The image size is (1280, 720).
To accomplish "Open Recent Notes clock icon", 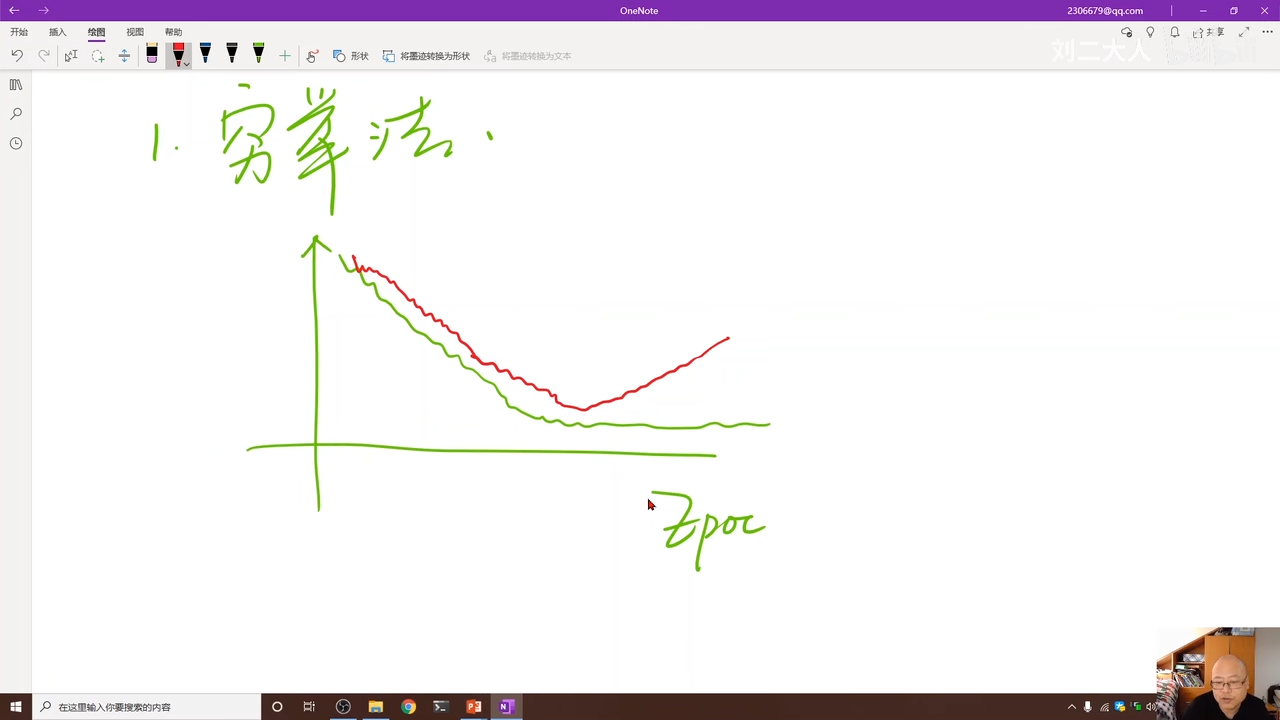I will pos(16,143).
